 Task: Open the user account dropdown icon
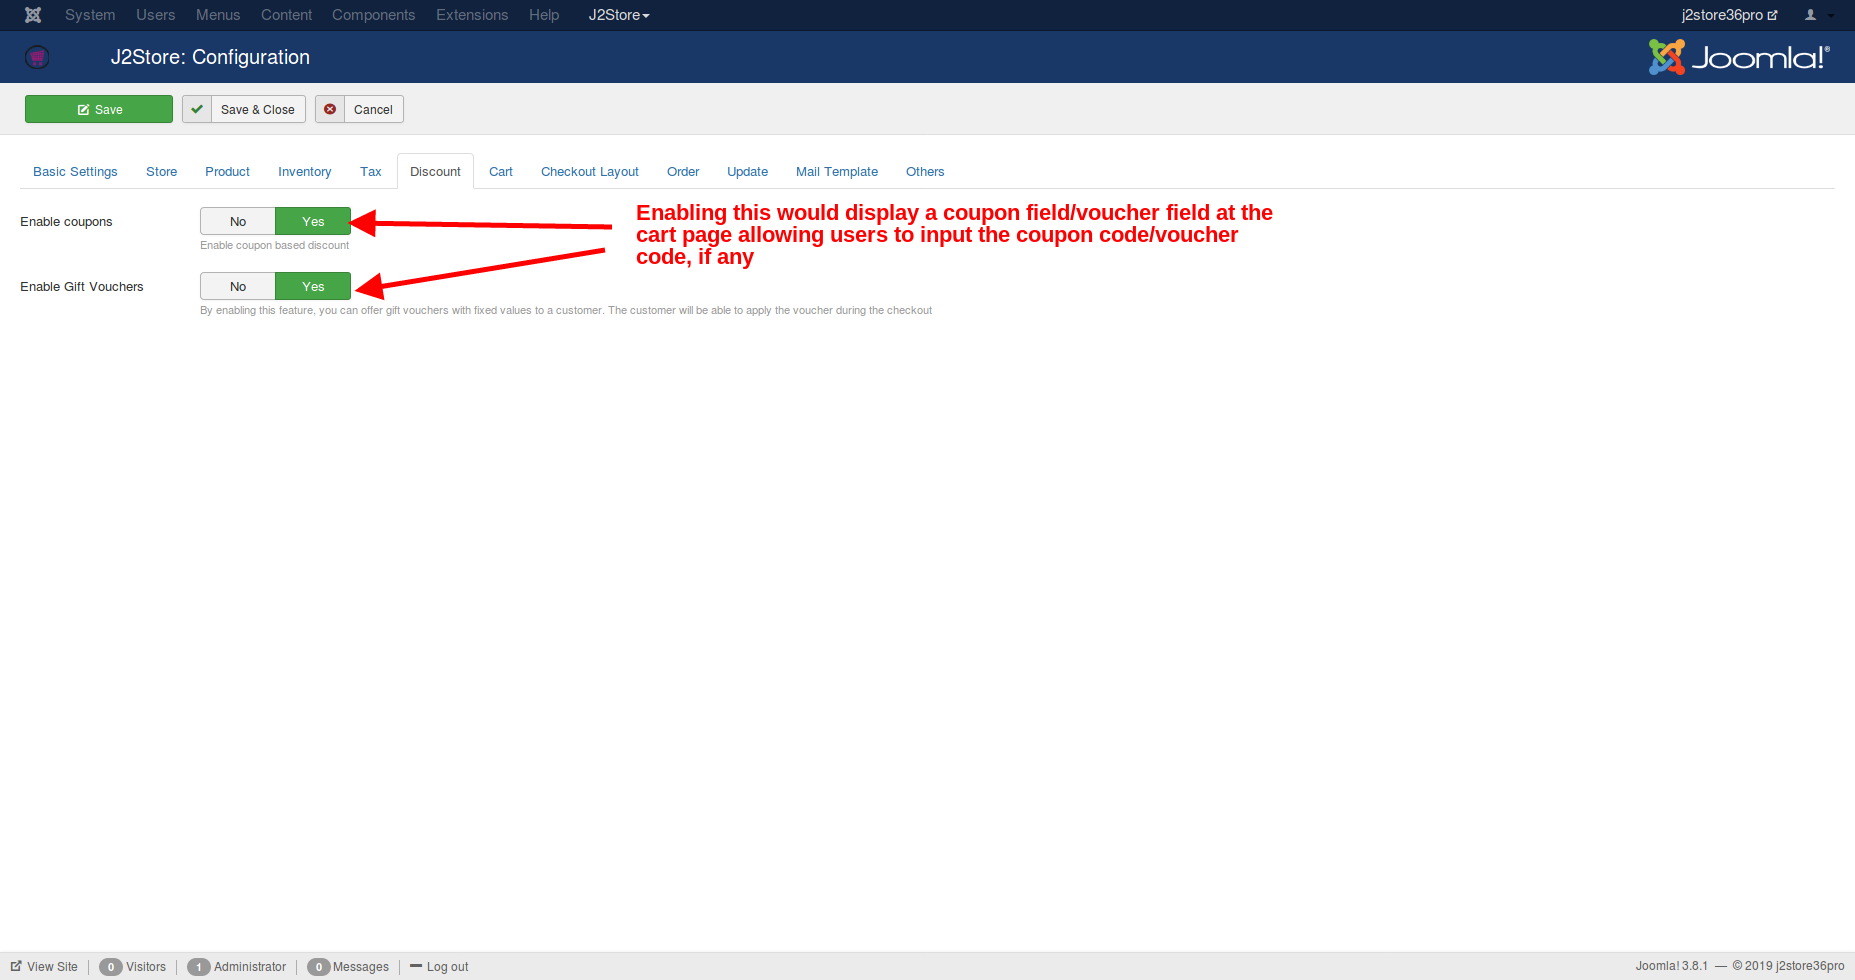click(x=1819, y=15)
